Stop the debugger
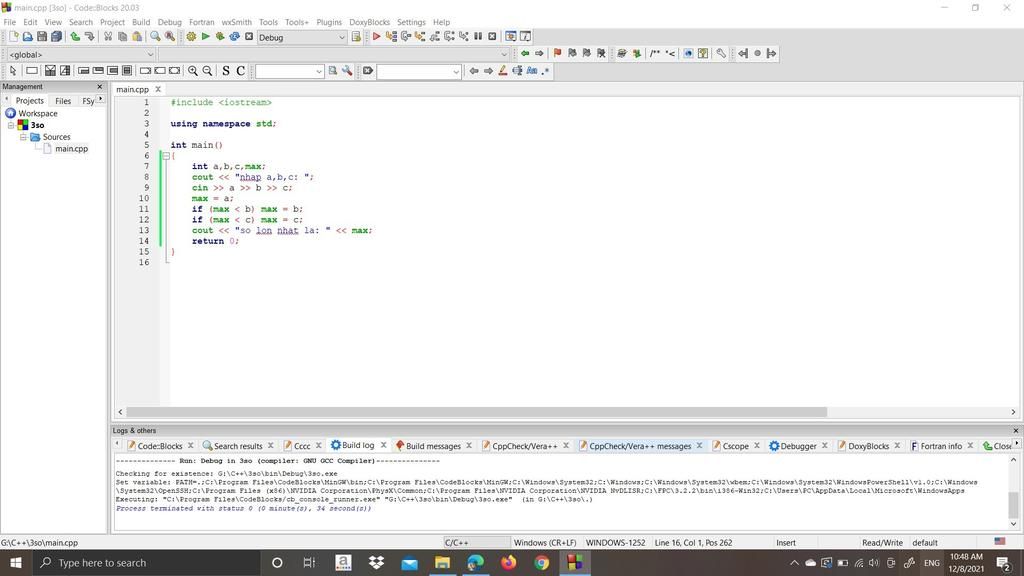 [492, 37]
